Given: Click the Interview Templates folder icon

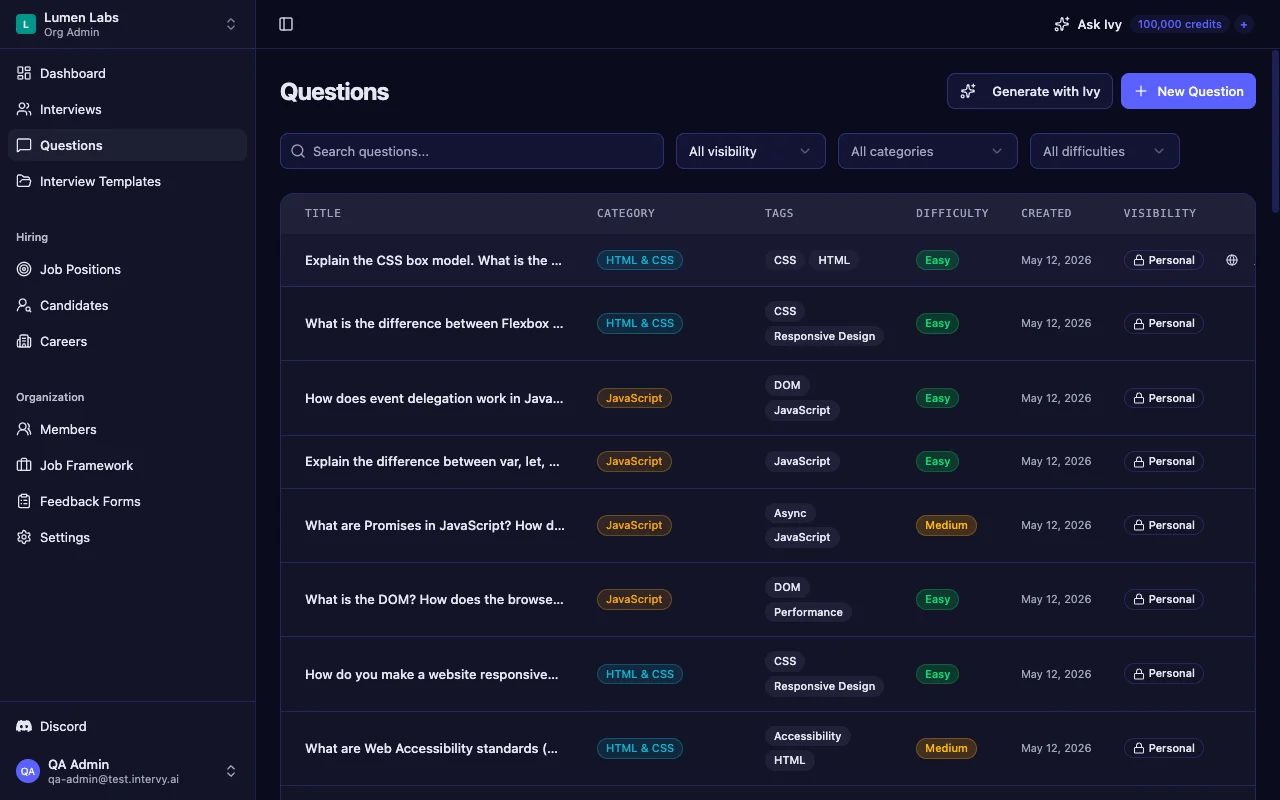Looking at the screenshot, I should [24, 181].
